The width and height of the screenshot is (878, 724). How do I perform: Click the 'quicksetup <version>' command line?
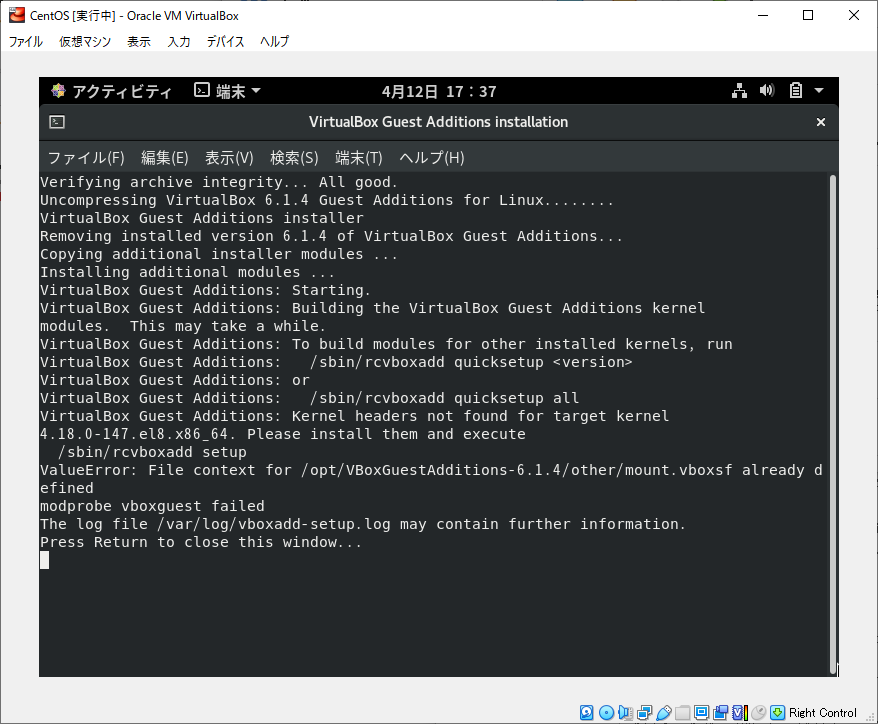click(336, 362)
